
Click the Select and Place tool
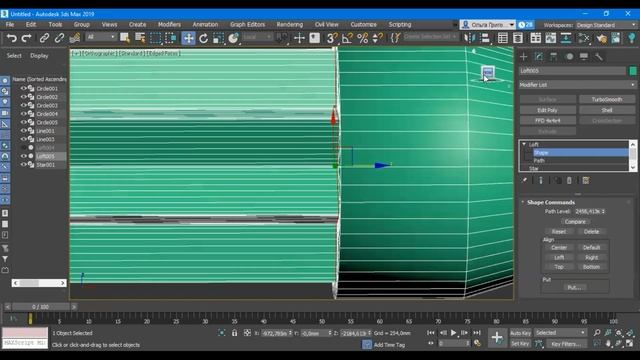233,38
